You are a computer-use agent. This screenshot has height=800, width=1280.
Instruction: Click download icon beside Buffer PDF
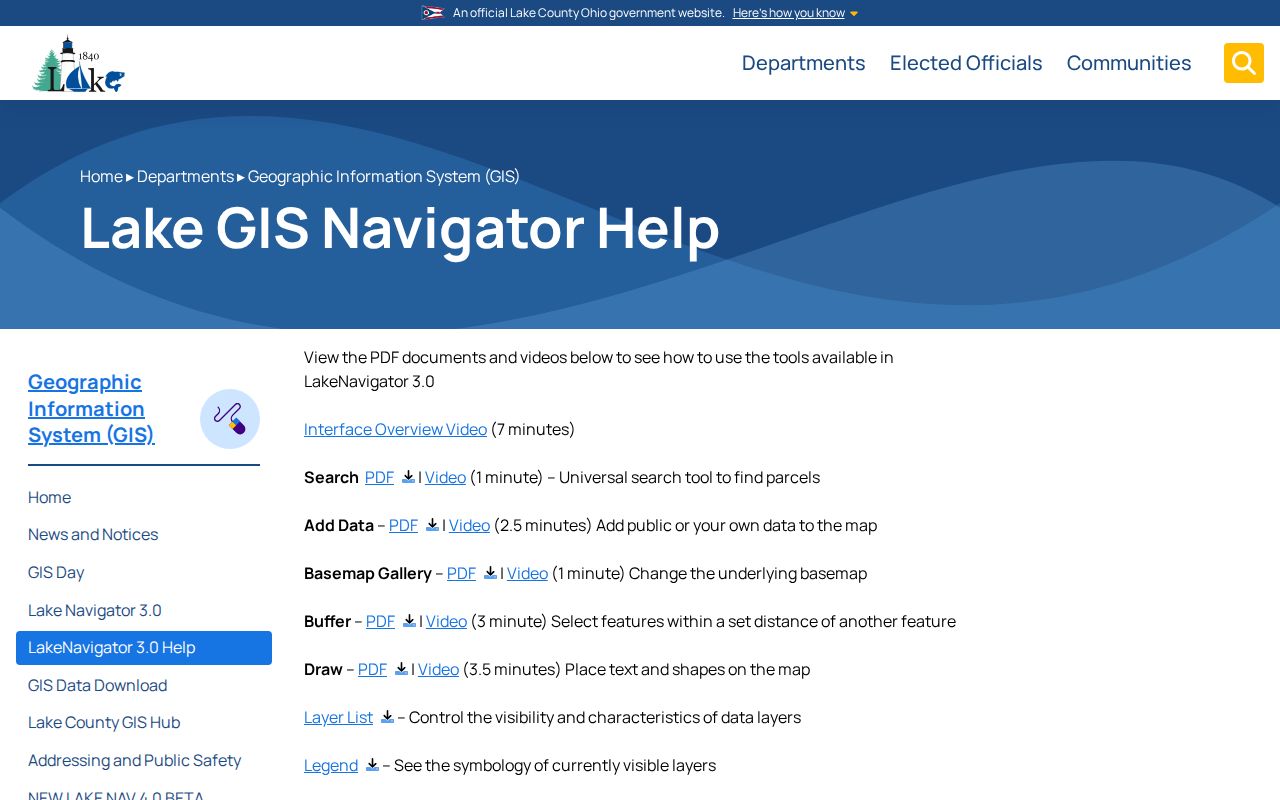409,621
